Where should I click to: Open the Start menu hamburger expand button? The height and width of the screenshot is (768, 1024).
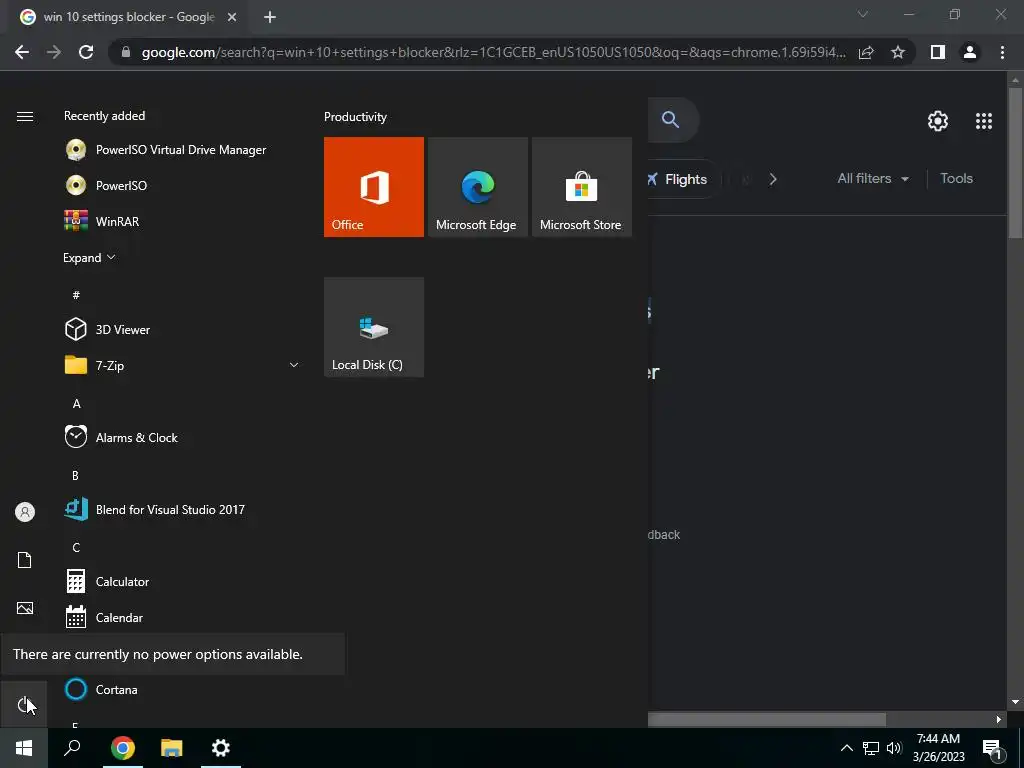(25, 116)
